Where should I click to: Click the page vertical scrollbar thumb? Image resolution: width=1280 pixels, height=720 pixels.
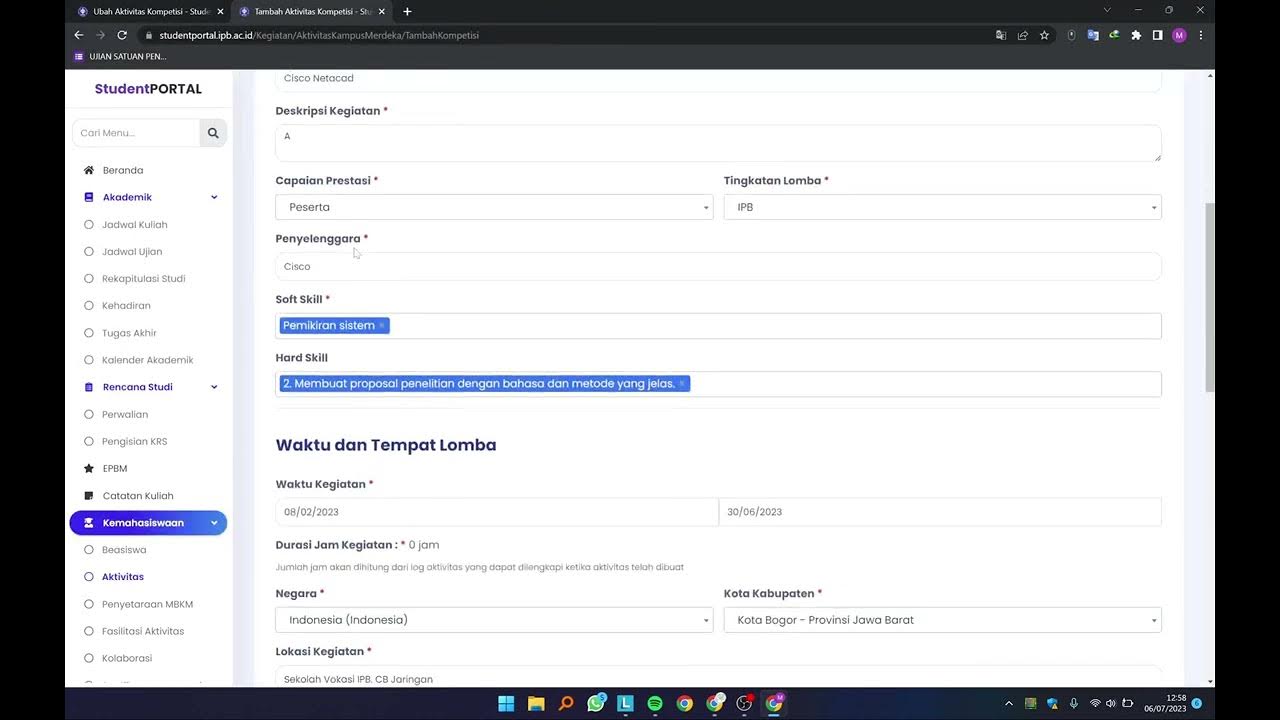coord(1210,297)
